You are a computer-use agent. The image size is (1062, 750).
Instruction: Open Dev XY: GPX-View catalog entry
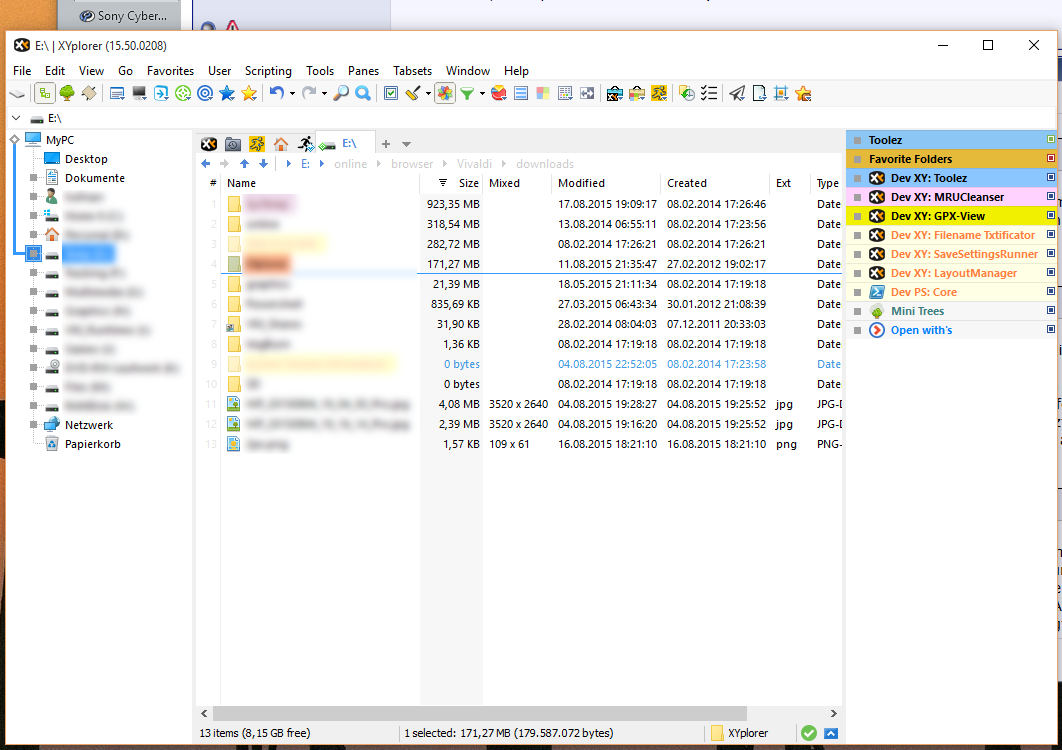tap(937, 216)
